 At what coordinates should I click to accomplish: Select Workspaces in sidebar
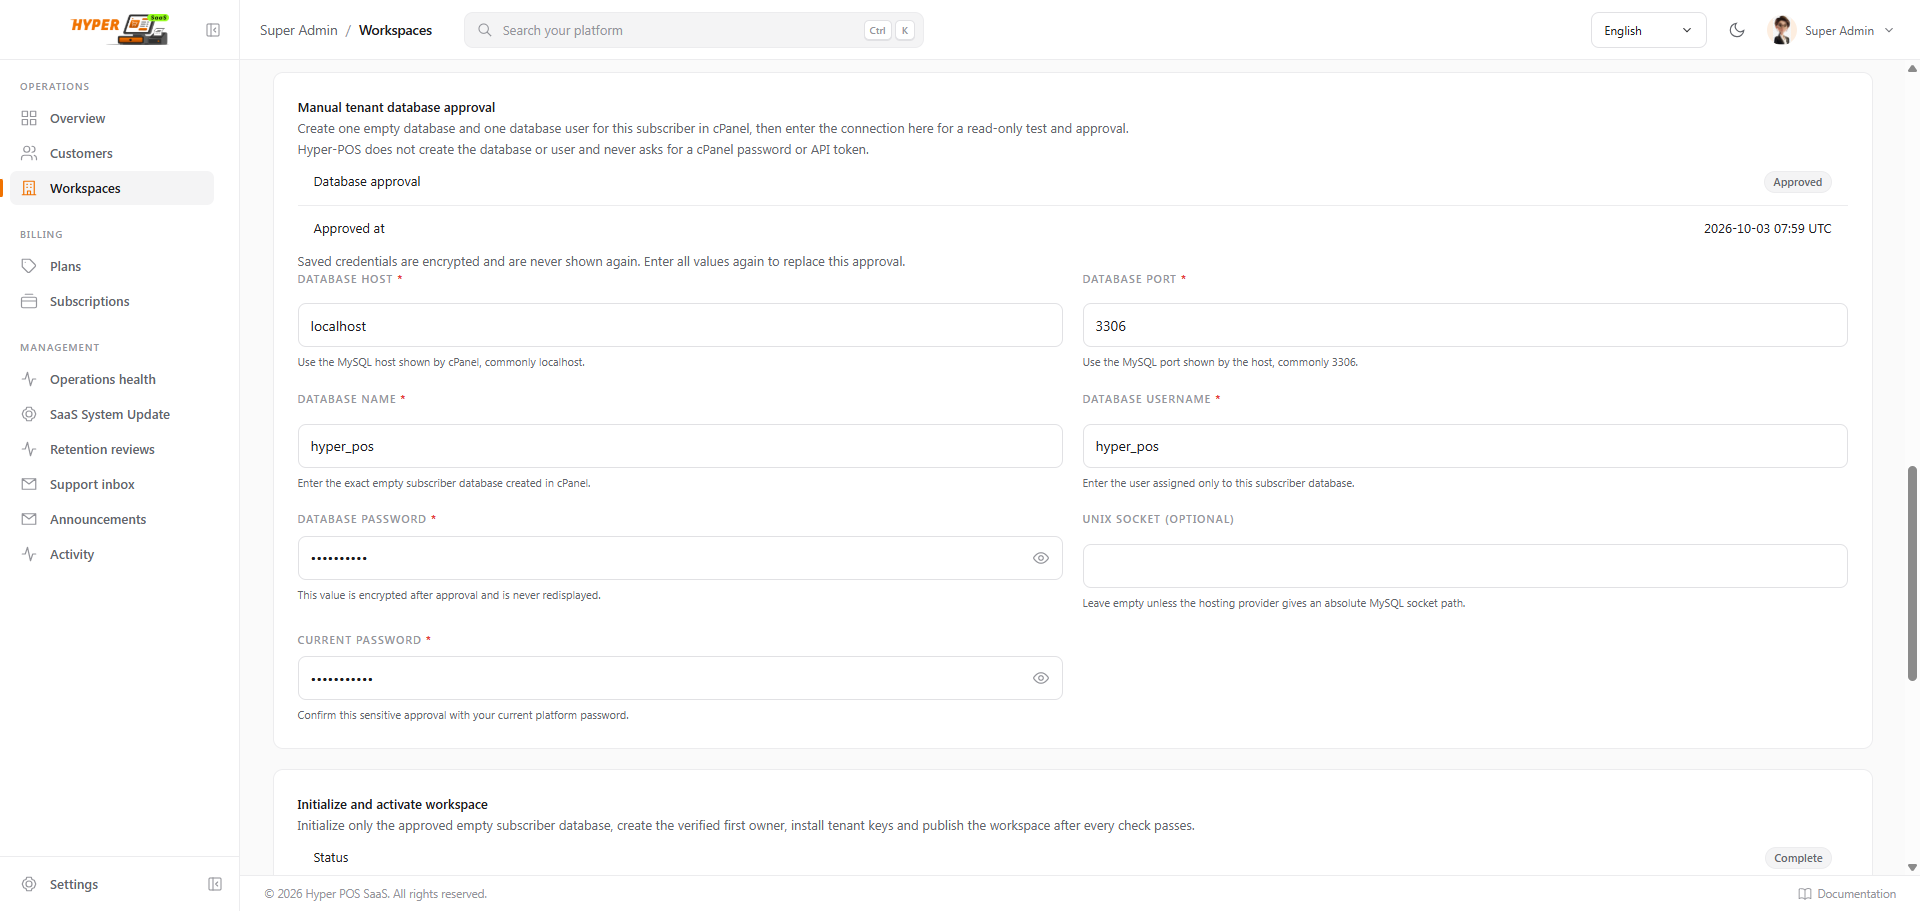[112, 188]
